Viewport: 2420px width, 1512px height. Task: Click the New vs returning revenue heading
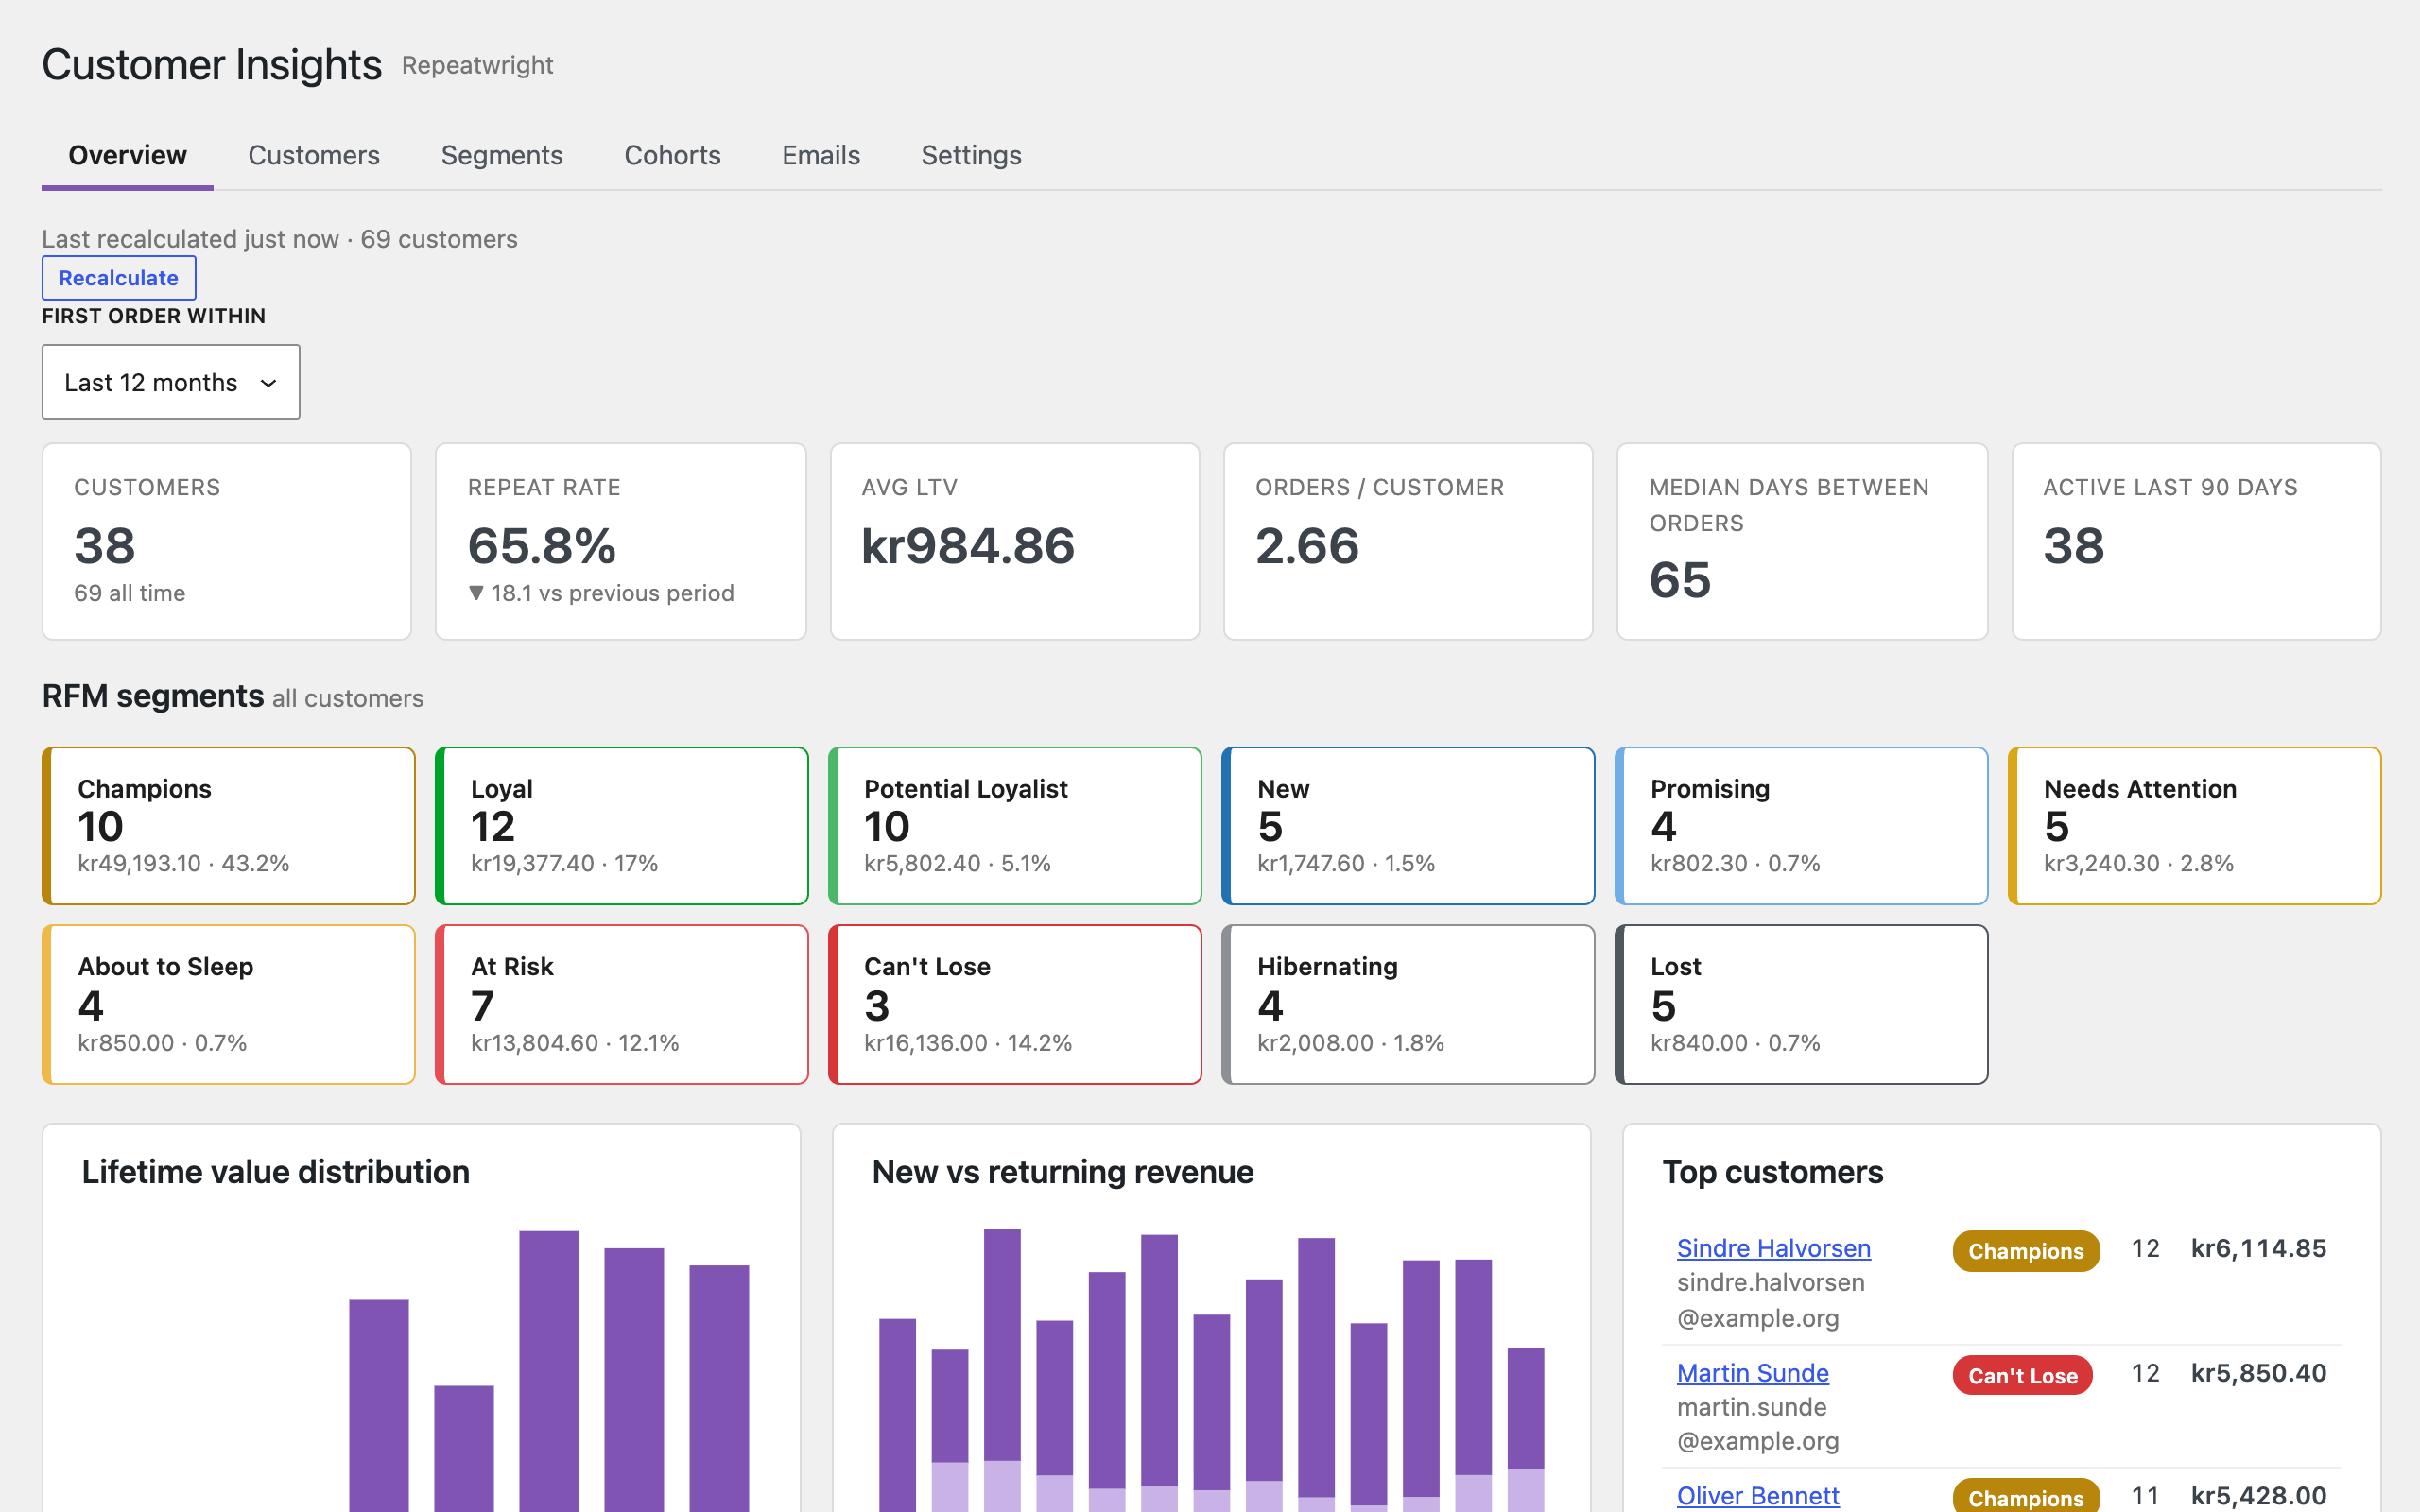(x=1062, y=1172)
